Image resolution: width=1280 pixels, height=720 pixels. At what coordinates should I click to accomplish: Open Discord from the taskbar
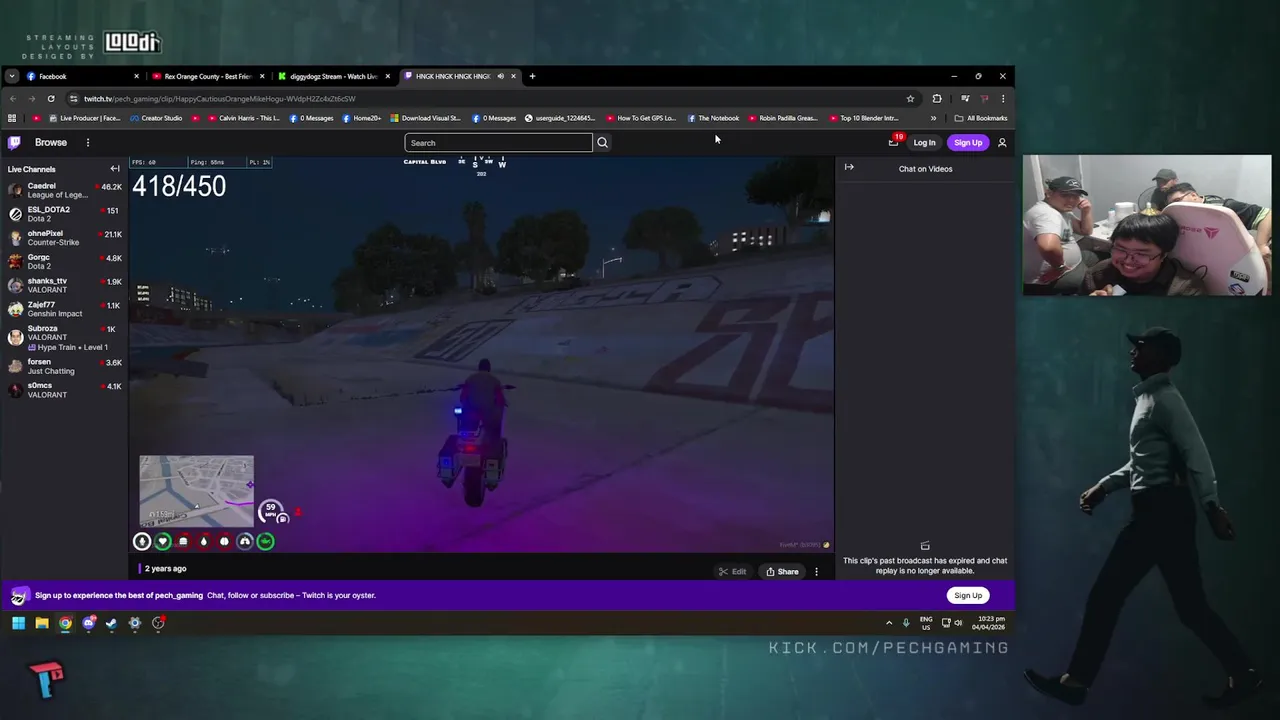pos(89,623)
